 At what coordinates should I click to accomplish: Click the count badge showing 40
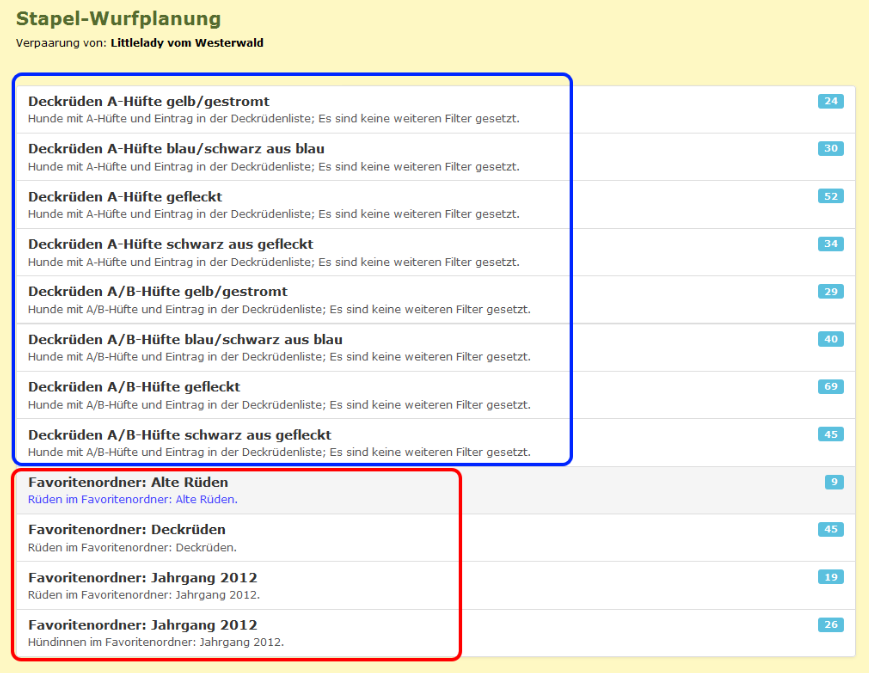(x=830, y=339)
